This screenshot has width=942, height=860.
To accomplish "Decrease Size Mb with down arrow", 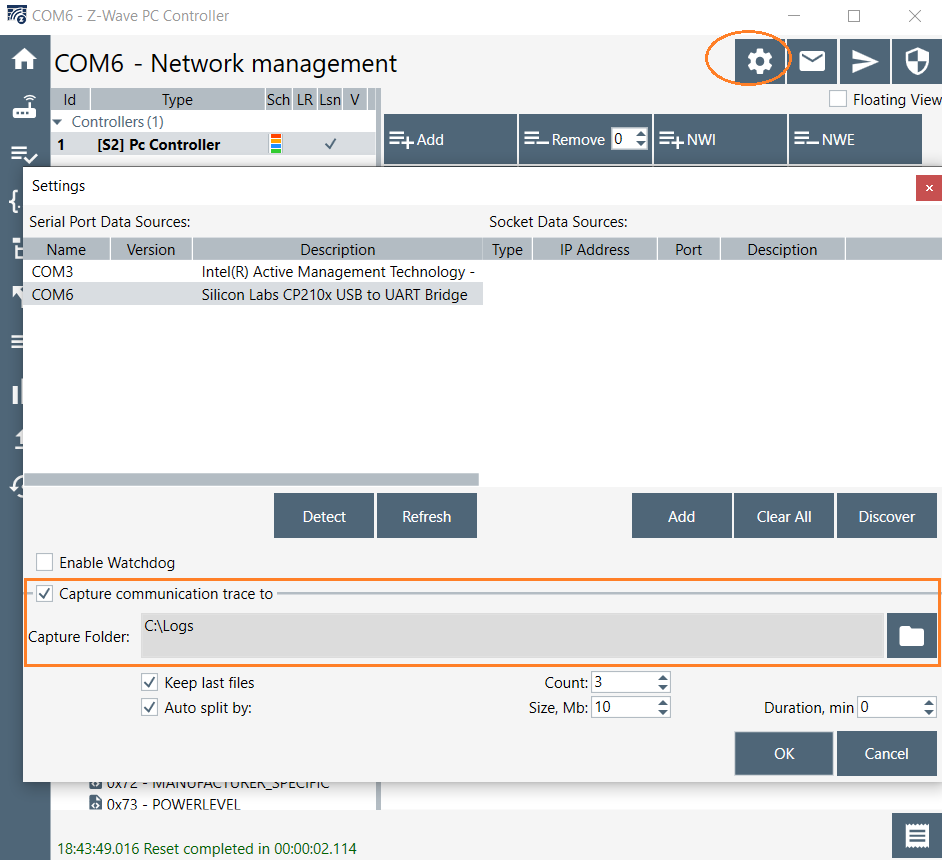I will click(x=663, y=712).
